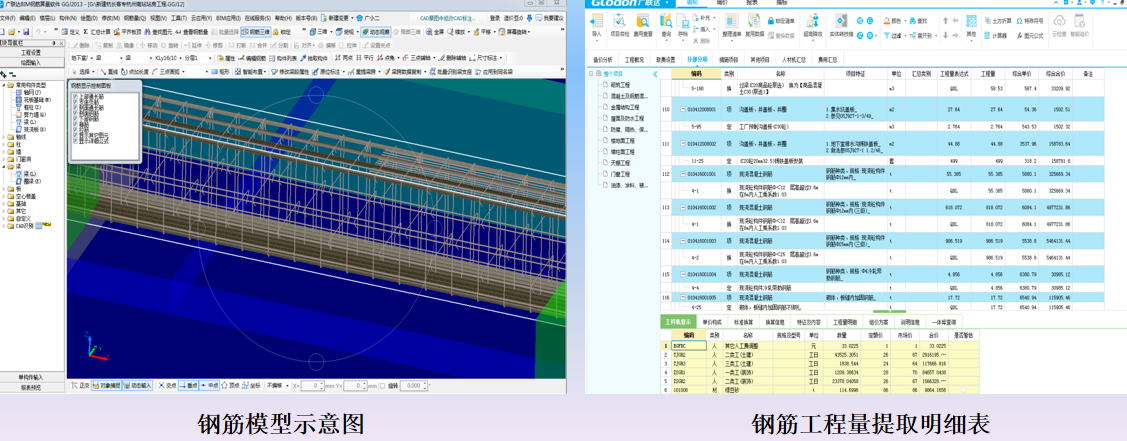Uncheck 上部通长筋 in rebar display panel

pyautogui.click(x=75, y=94)
